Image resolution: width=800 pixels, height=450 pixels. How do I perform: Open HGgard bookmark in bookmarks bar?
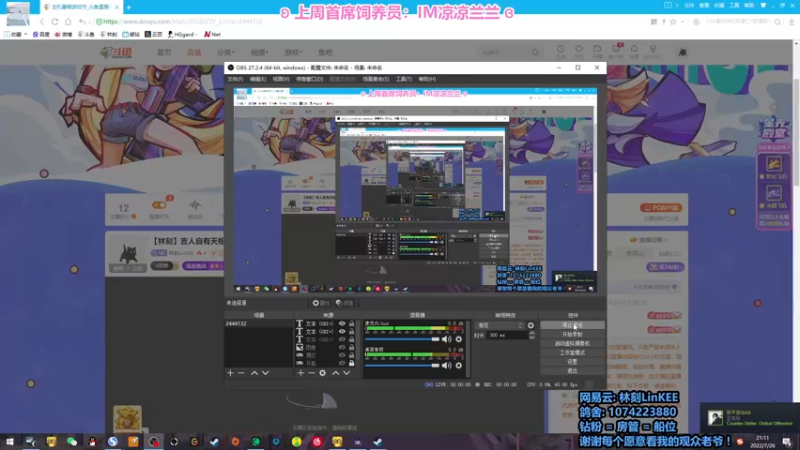[183, 34]
